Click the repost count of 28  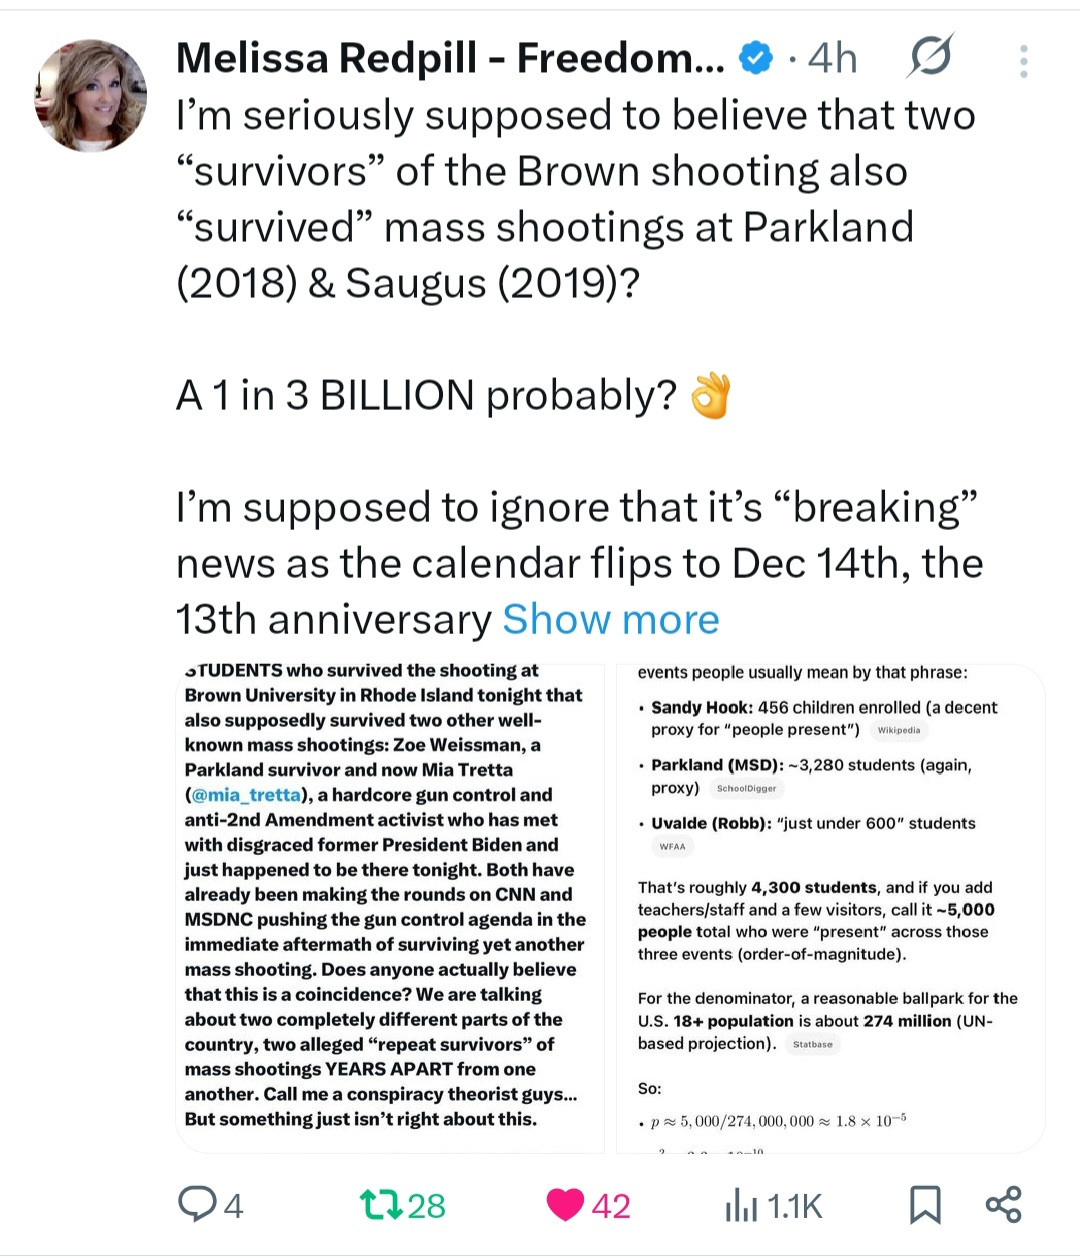427,1206
